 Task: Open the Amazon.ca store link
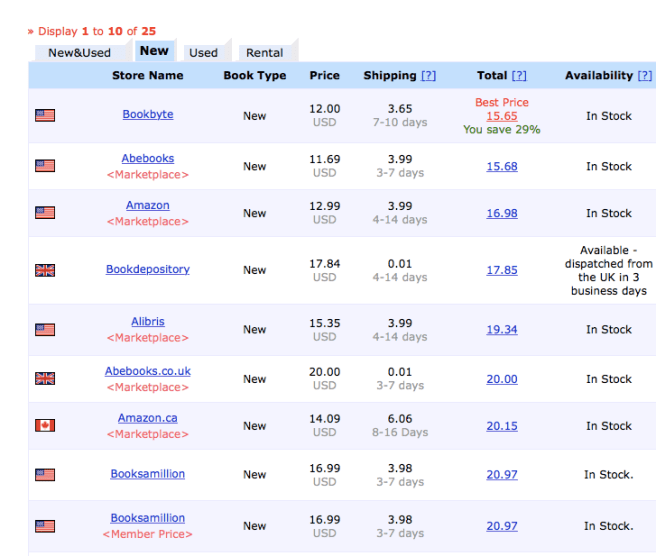[148, 418]
